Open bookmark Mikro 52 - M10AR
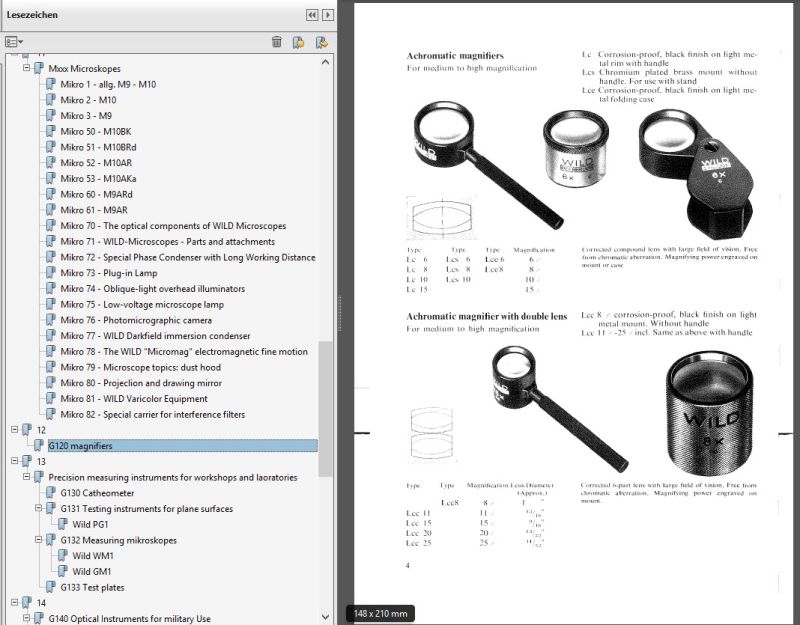The image size is (800, 625). click(96, 163)
